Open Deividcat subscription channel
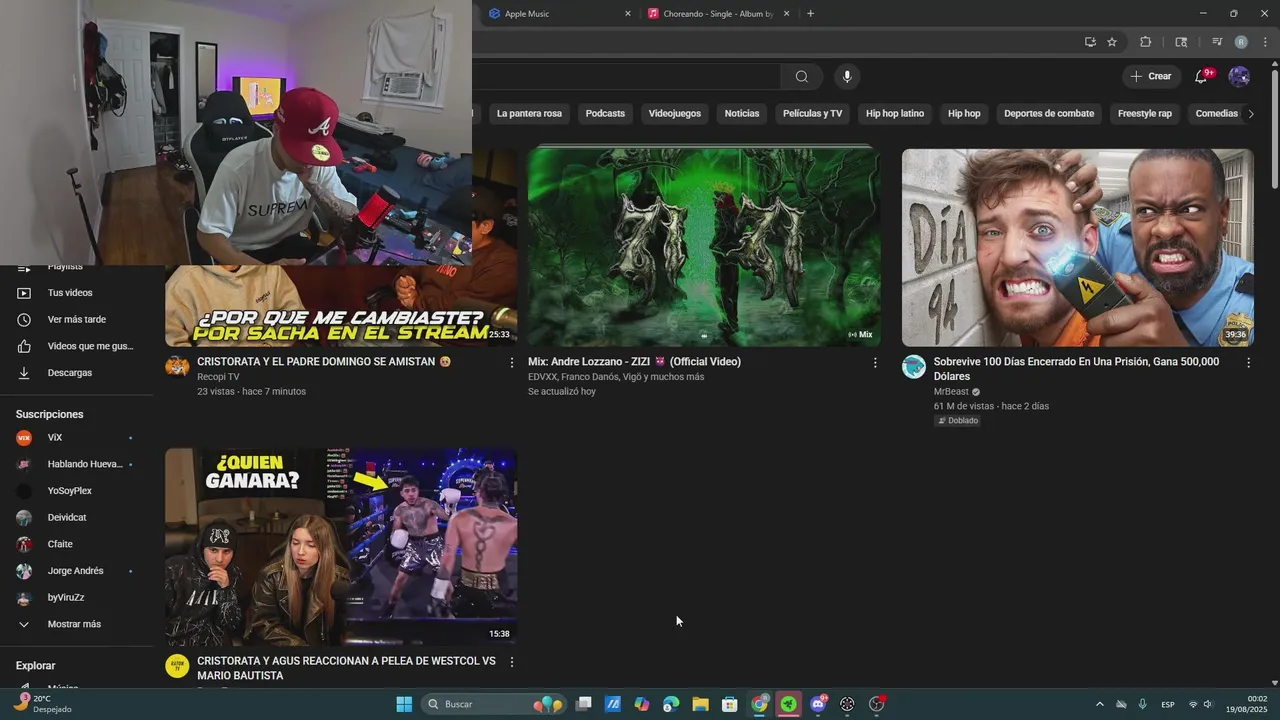The width and height of the screenshot is (1280, 720). (x=77, y=518)
